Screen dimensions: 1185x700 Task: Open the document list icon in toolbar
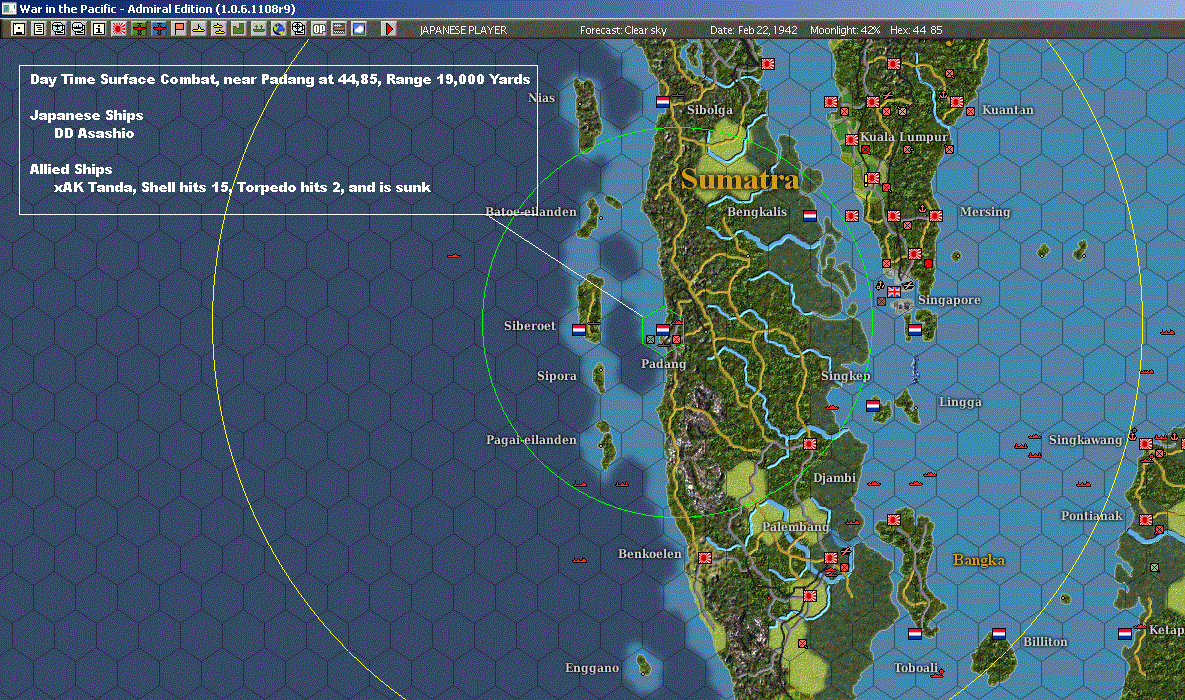[39, 29]
